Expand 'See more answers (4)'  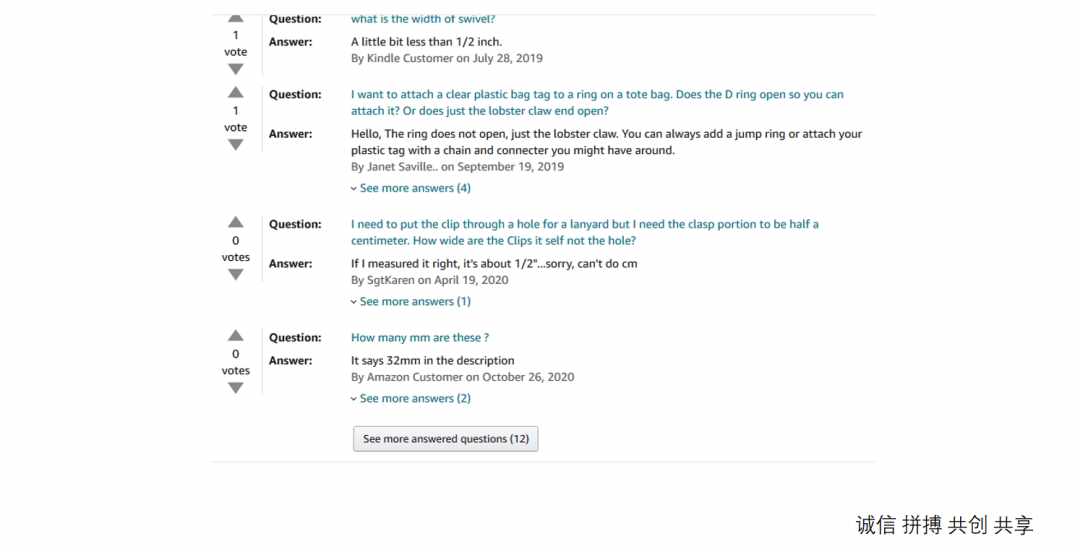point(411,188)
